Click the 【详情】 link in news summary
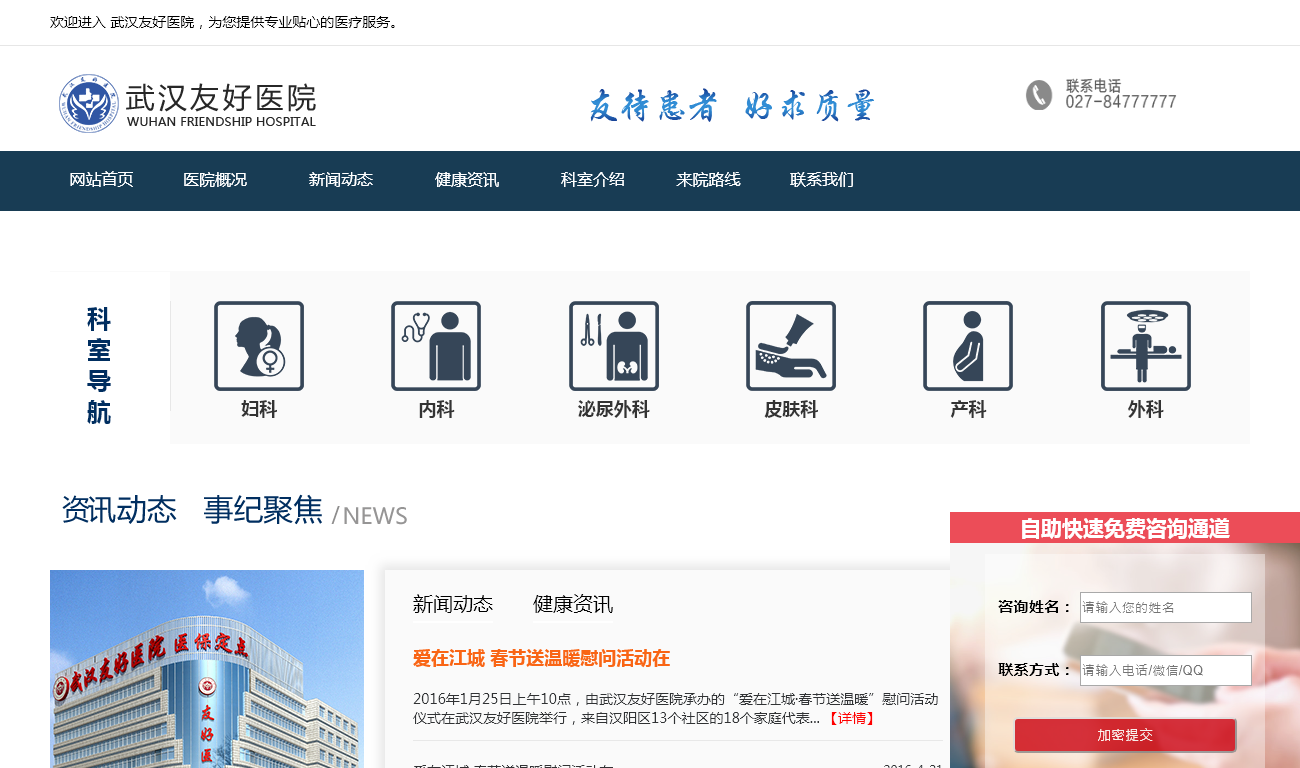The width and height of the screenshot is (1300, 768). [x=851, y=718]
